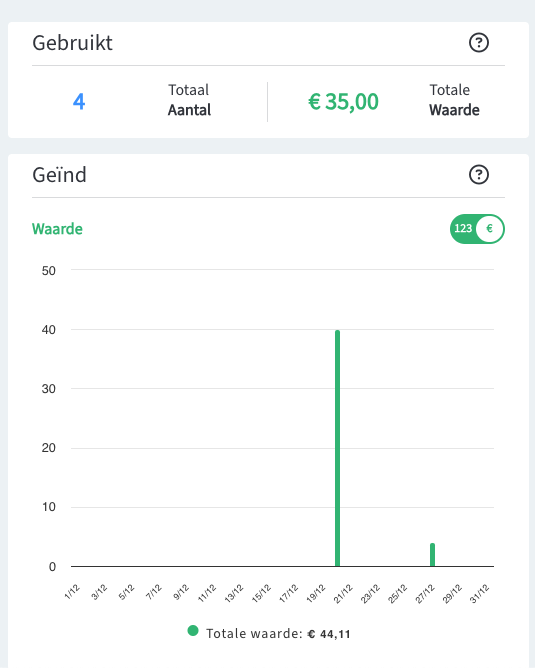Click the green Totale waarde legend dot
This screenshot has height=668, width=535.
[193, 631]
